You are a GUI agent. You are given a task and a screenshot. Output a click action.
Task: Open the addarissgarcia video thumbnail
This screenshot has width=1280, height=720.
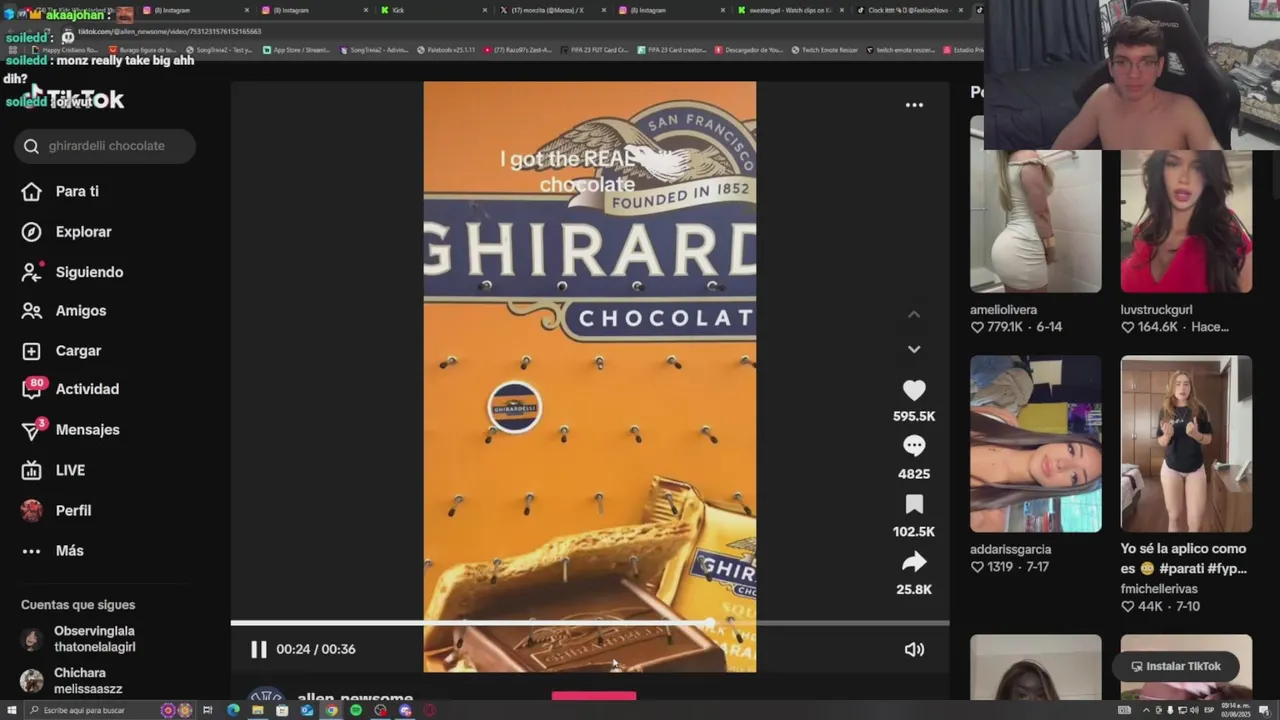point(1035,444)
